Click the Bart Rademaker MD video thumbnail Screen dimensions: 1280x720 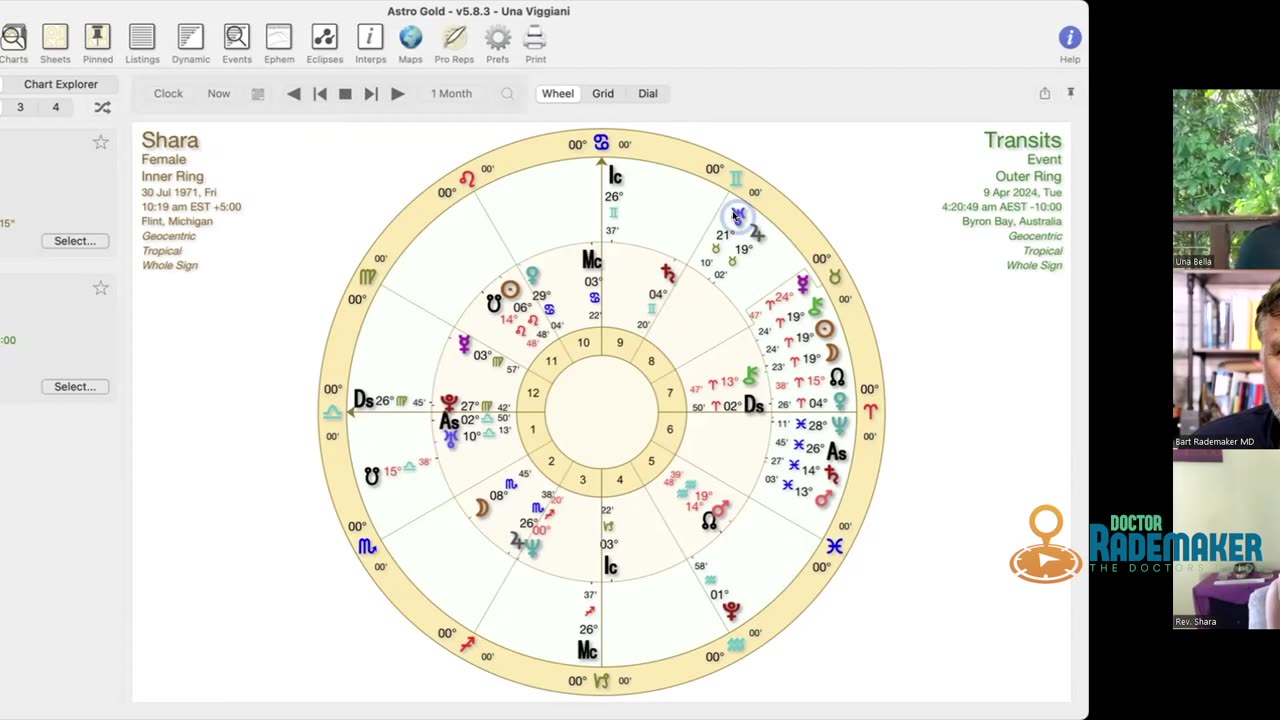point(1226,360)
